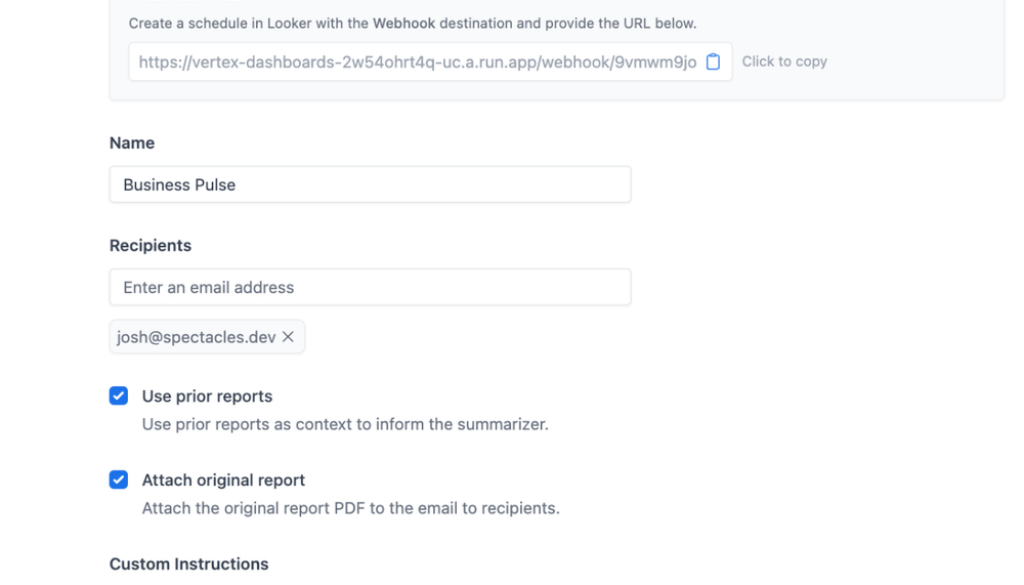Image resolution: width=1024 pixels, height=585 pixels.
Task: Remove josh@spectacles.dev recipient with X icon
Action: pyautogui.click(x=288, y=337)
